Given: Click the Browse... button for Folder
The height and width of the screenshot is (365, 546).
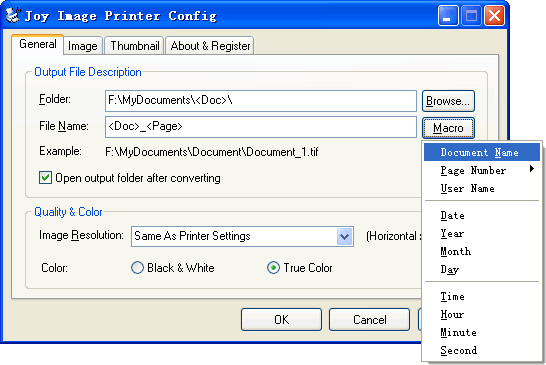Looking at the screenshot, I should pyautogui.click(x=448, y=101).
